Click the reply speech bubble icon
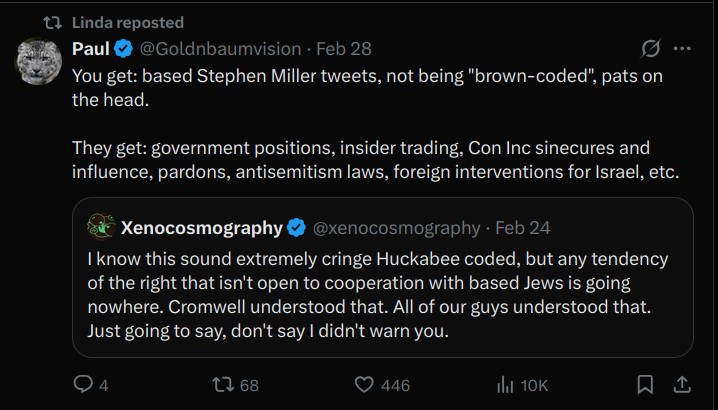718x410 pixels. pyautogui.click(x=83, y=384)
